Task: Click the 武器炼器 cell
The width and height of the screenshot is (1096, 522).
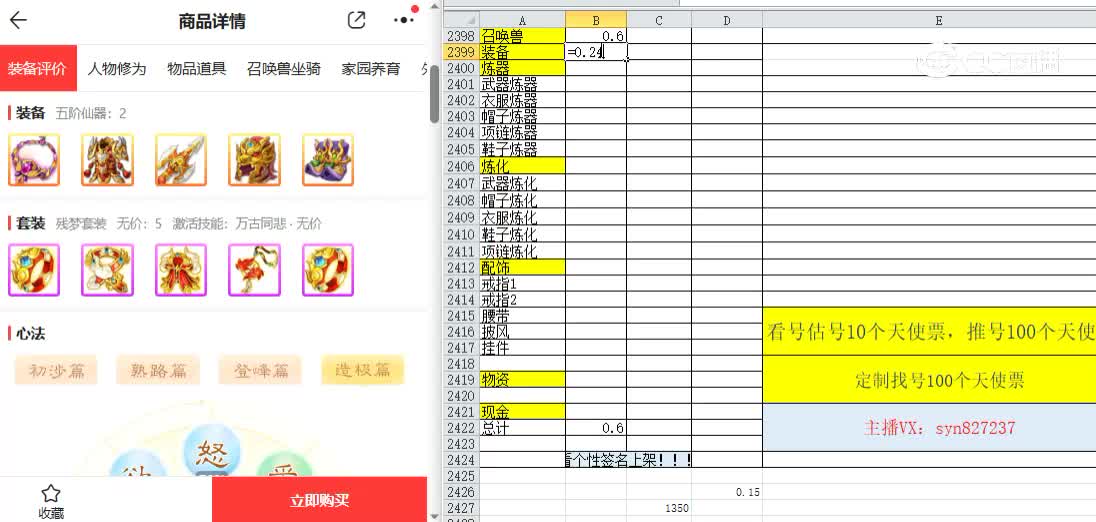Action: 522,85
